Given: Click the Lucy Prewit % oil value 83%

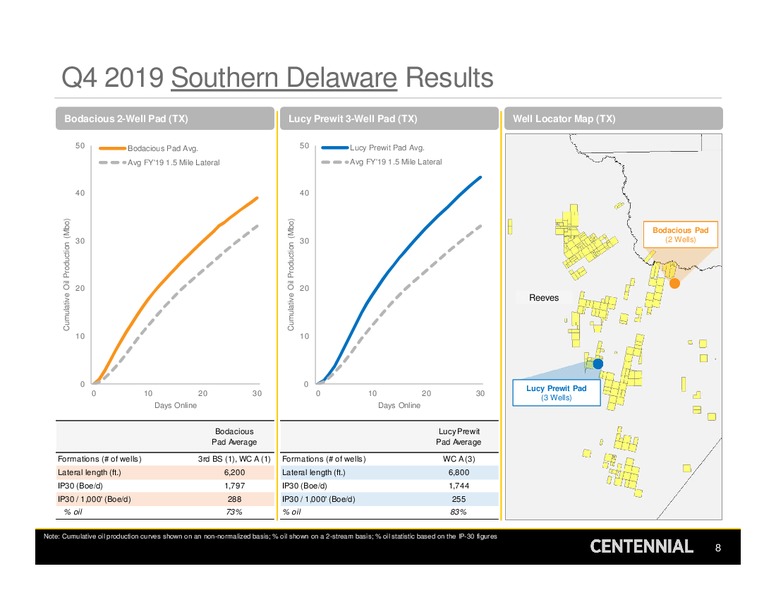Looking at the screenshot, I should click(x=459, y=512).
